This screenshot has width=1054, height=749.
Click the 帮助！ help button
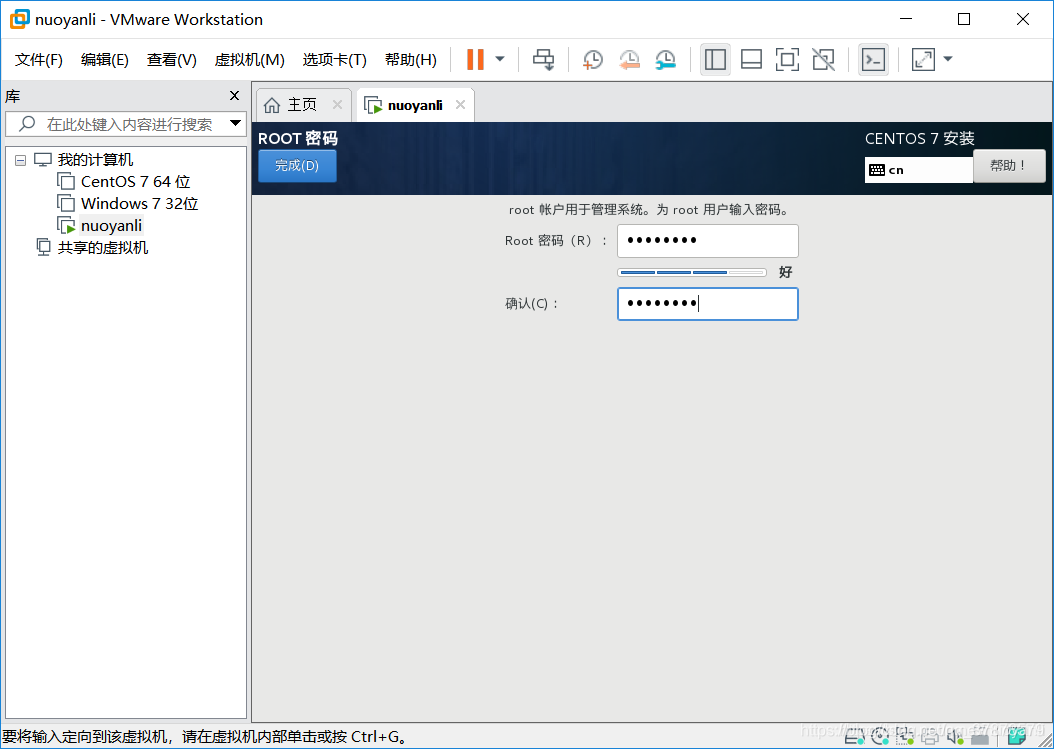[1008, 165]
